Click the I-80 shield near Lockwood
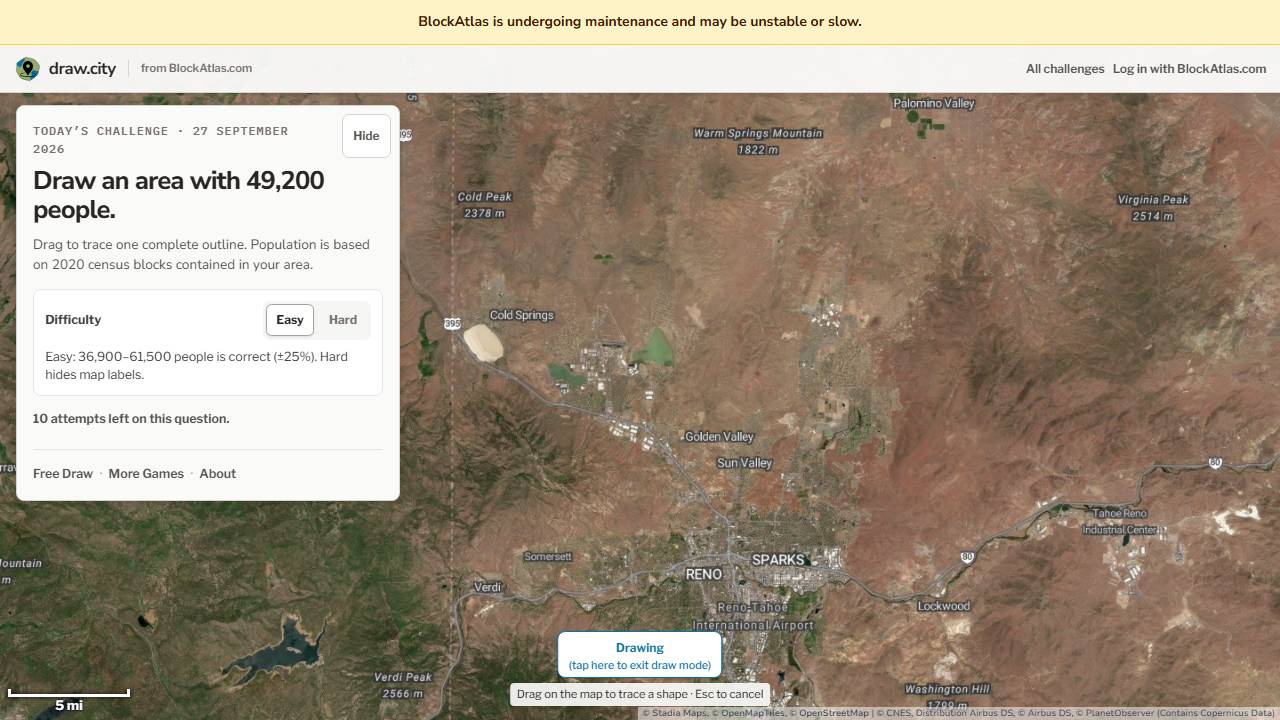 967,556
